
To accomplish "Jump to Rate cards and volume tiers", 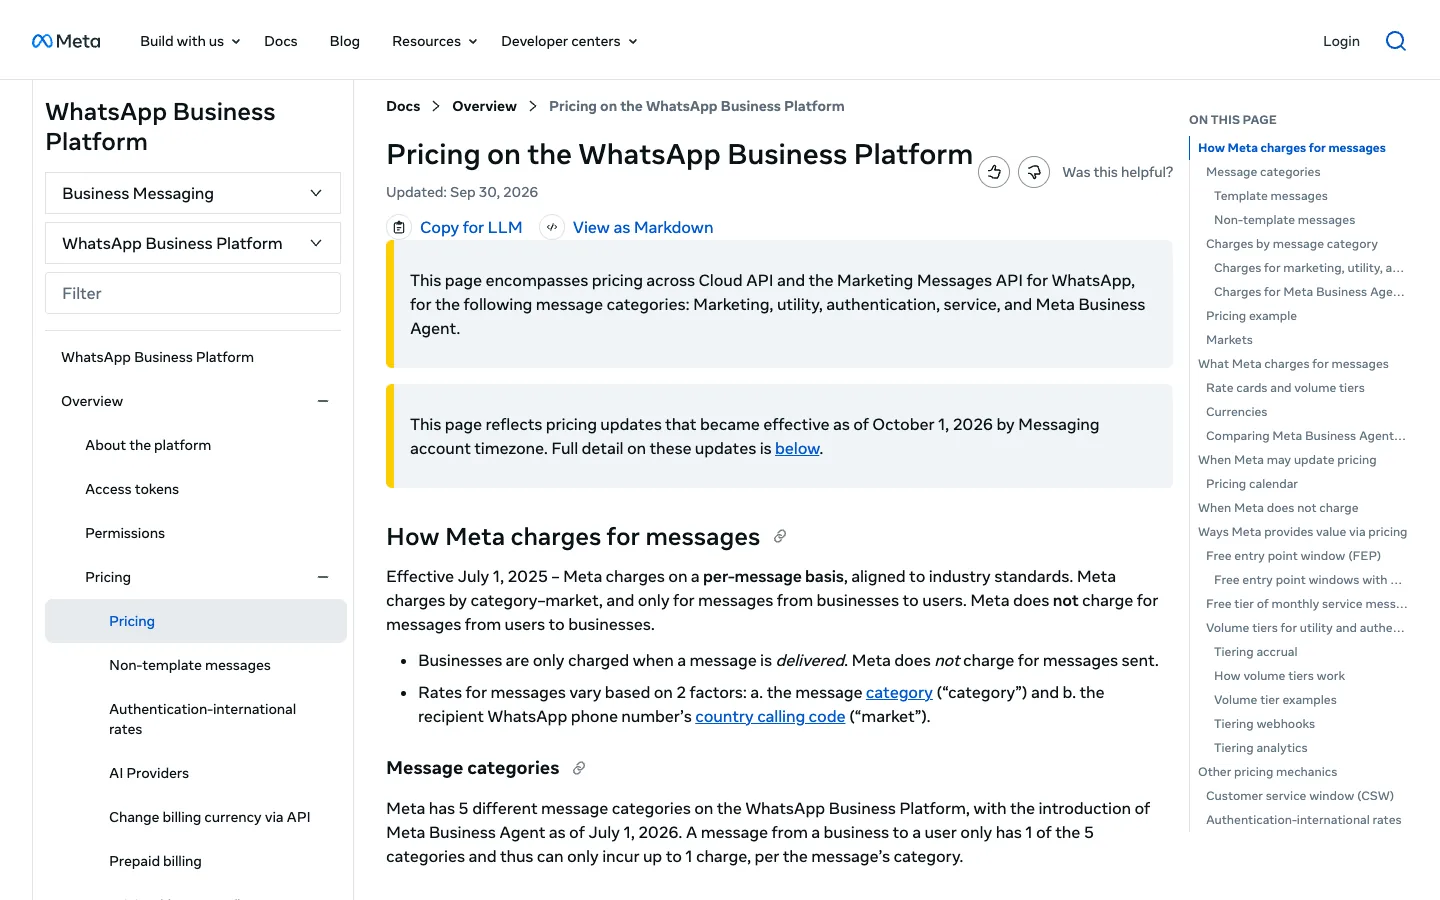I will [1285, 388].
